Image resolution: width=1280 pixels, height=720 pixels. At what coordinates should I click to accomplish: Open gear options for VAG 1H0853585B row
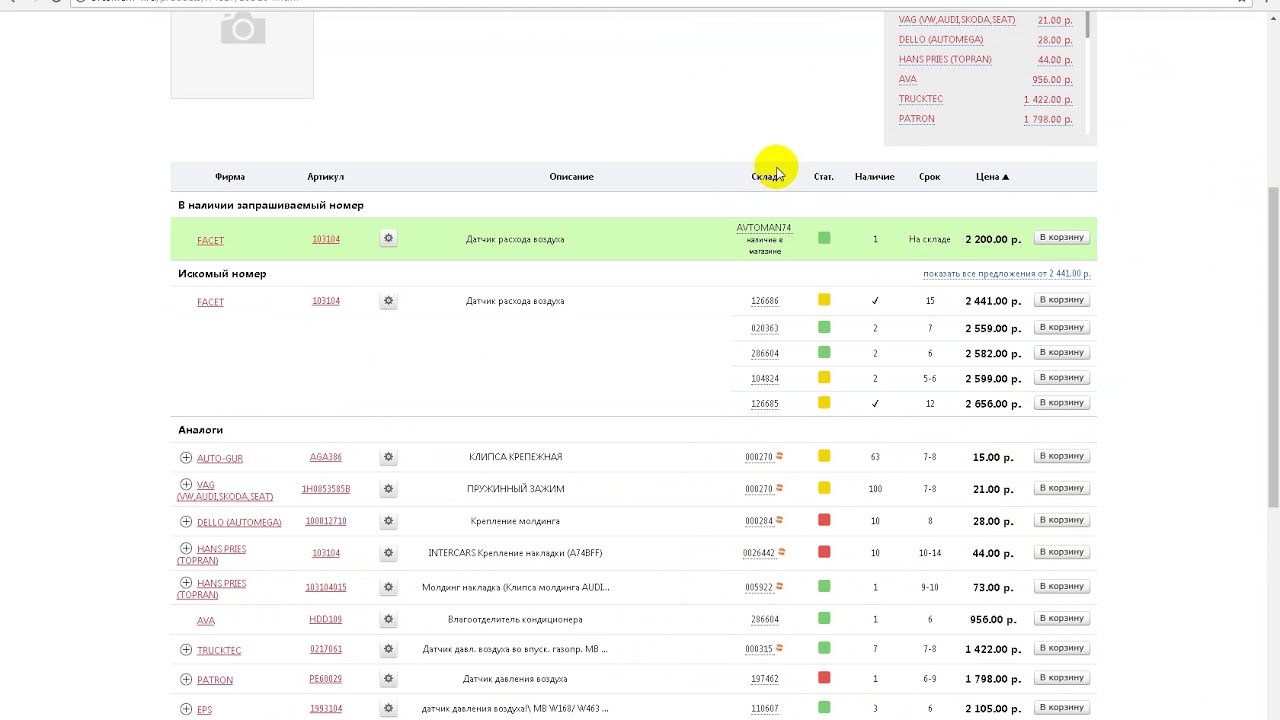click(388, 489)
